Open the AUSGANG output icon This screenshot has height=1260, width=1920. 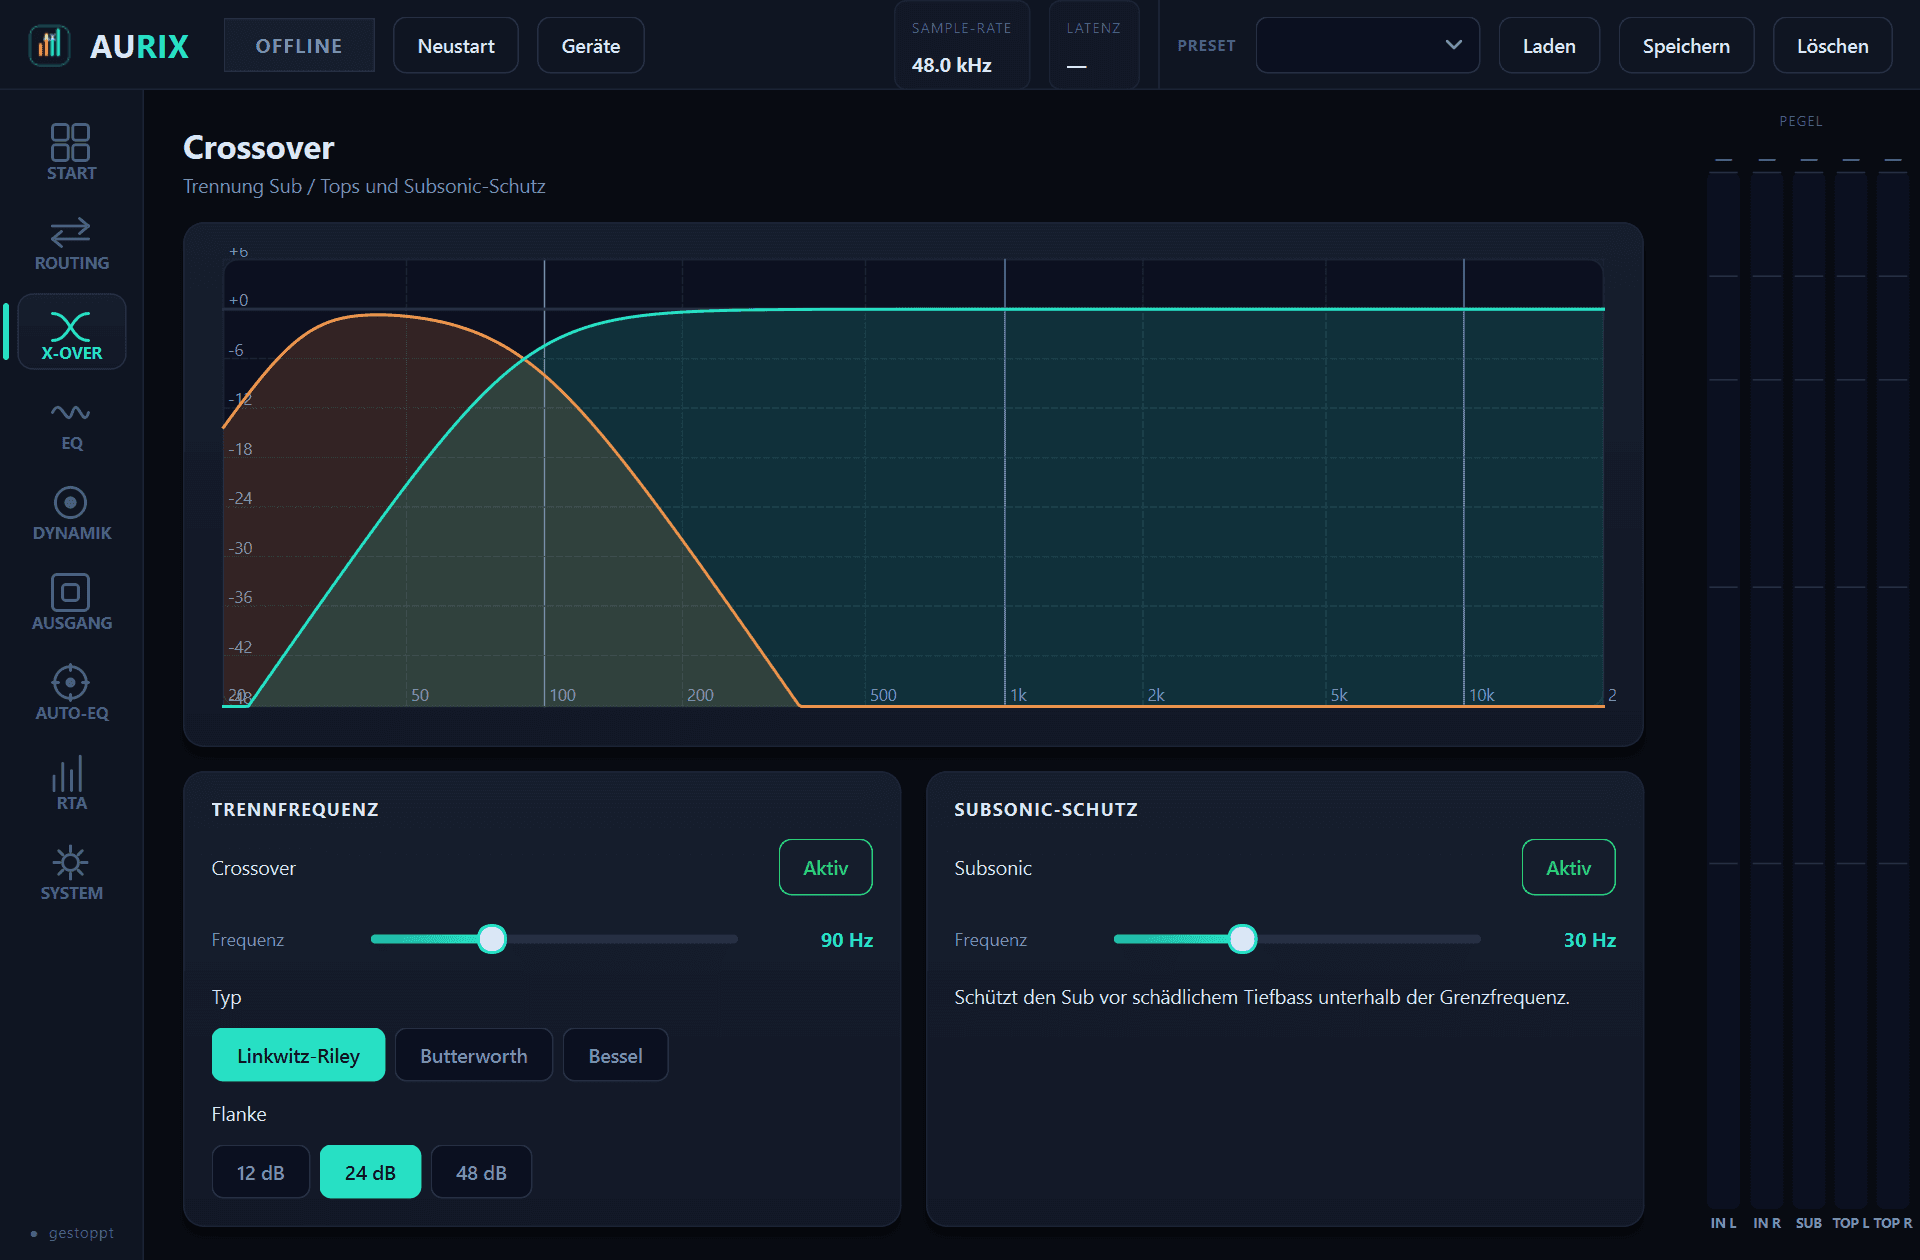click(x=70, y=592)
